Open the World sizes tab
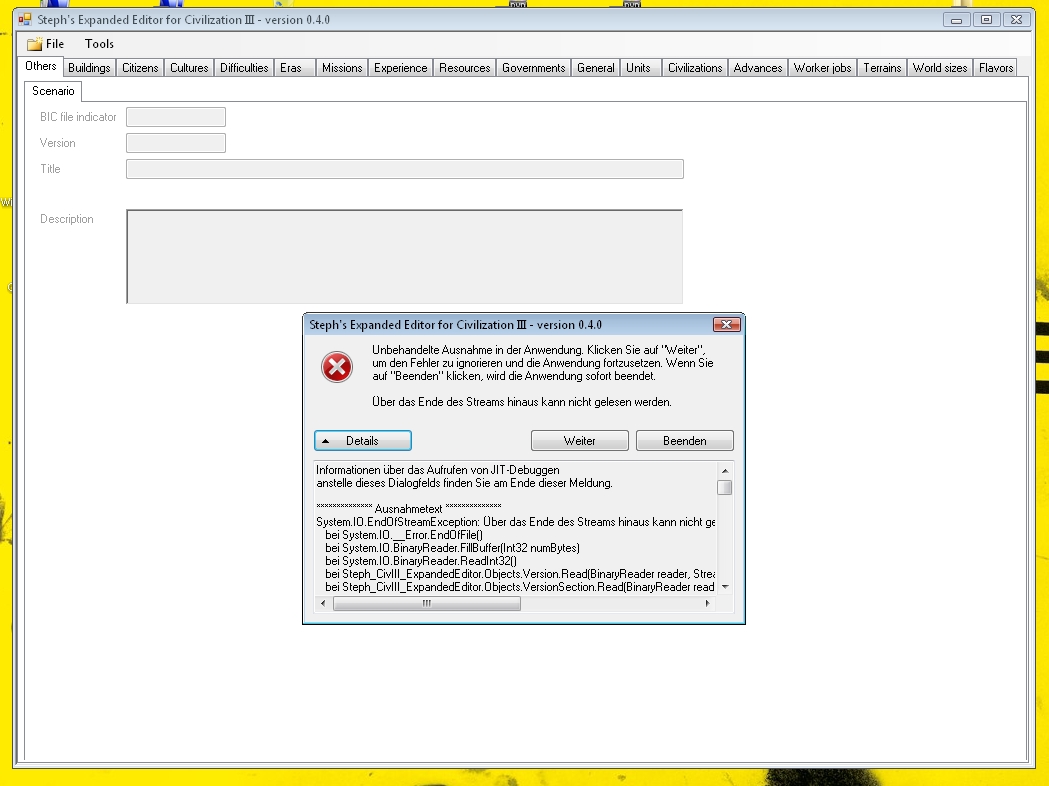The width and height of the screenshot is (1049, 786). tap(940, 68)
